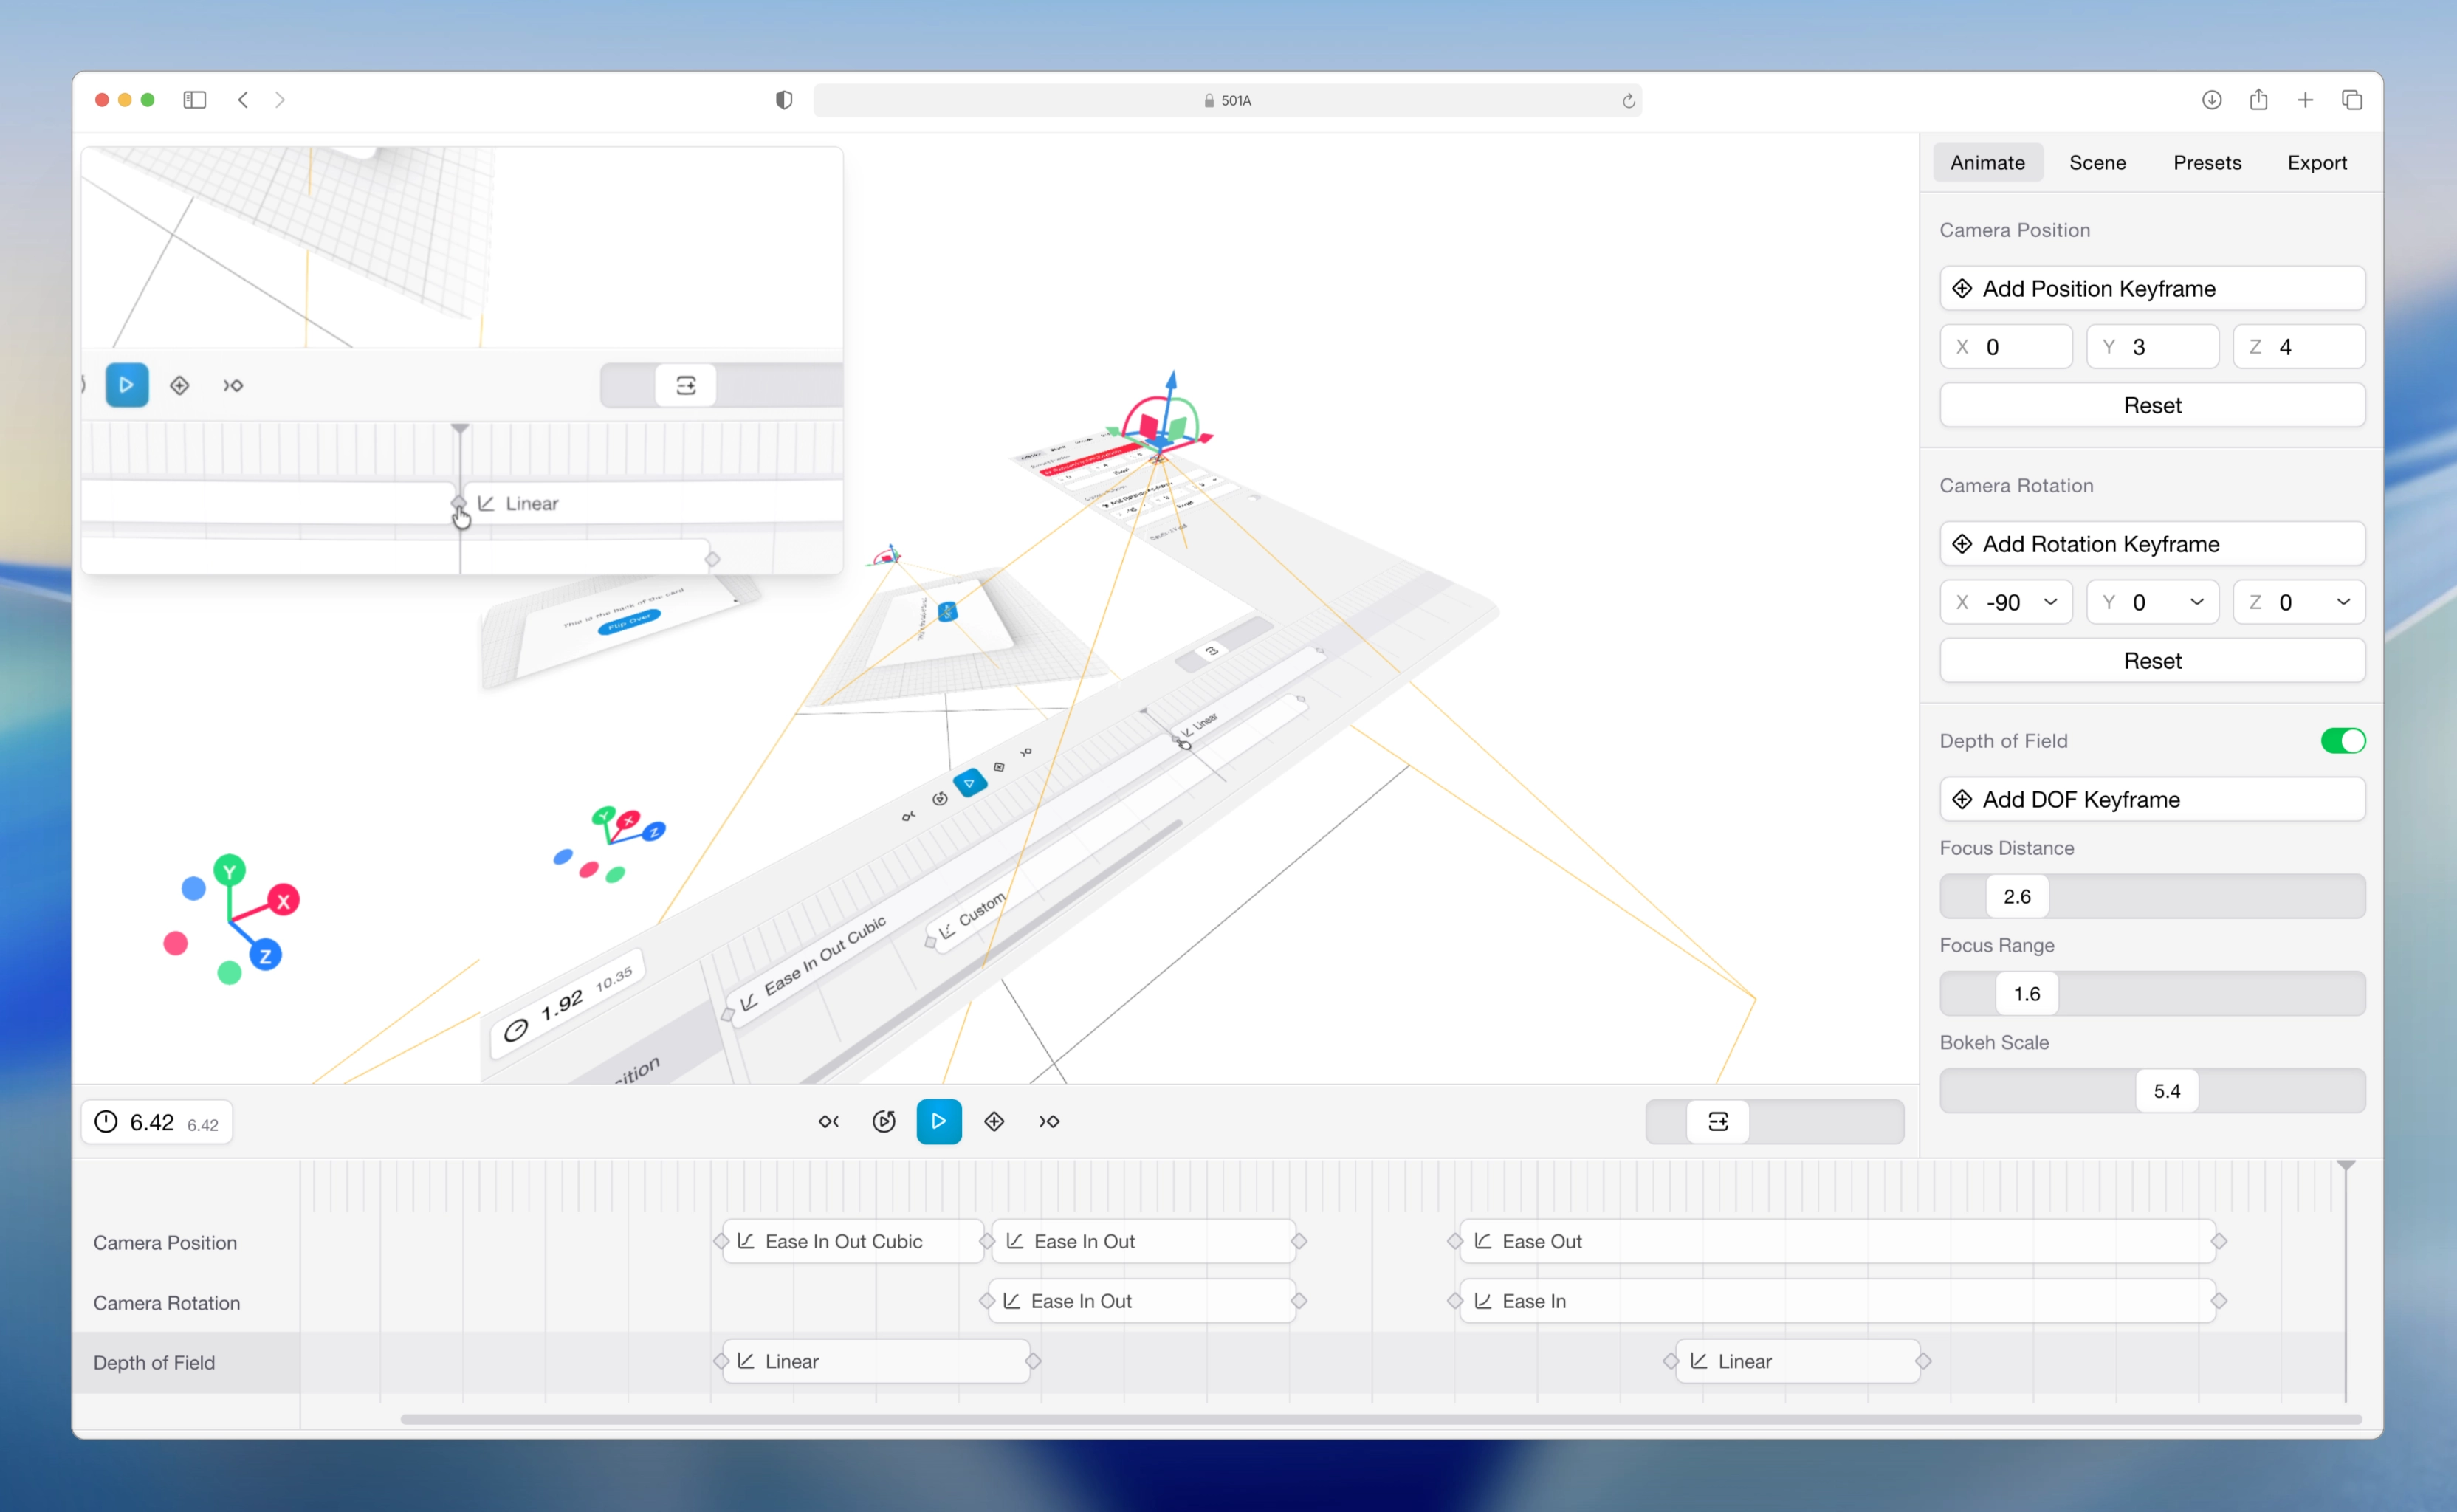Reset the Camera Position values
This screenshot has width=2457, height=1512.
pyautogui.click(x=2152, y=406)
